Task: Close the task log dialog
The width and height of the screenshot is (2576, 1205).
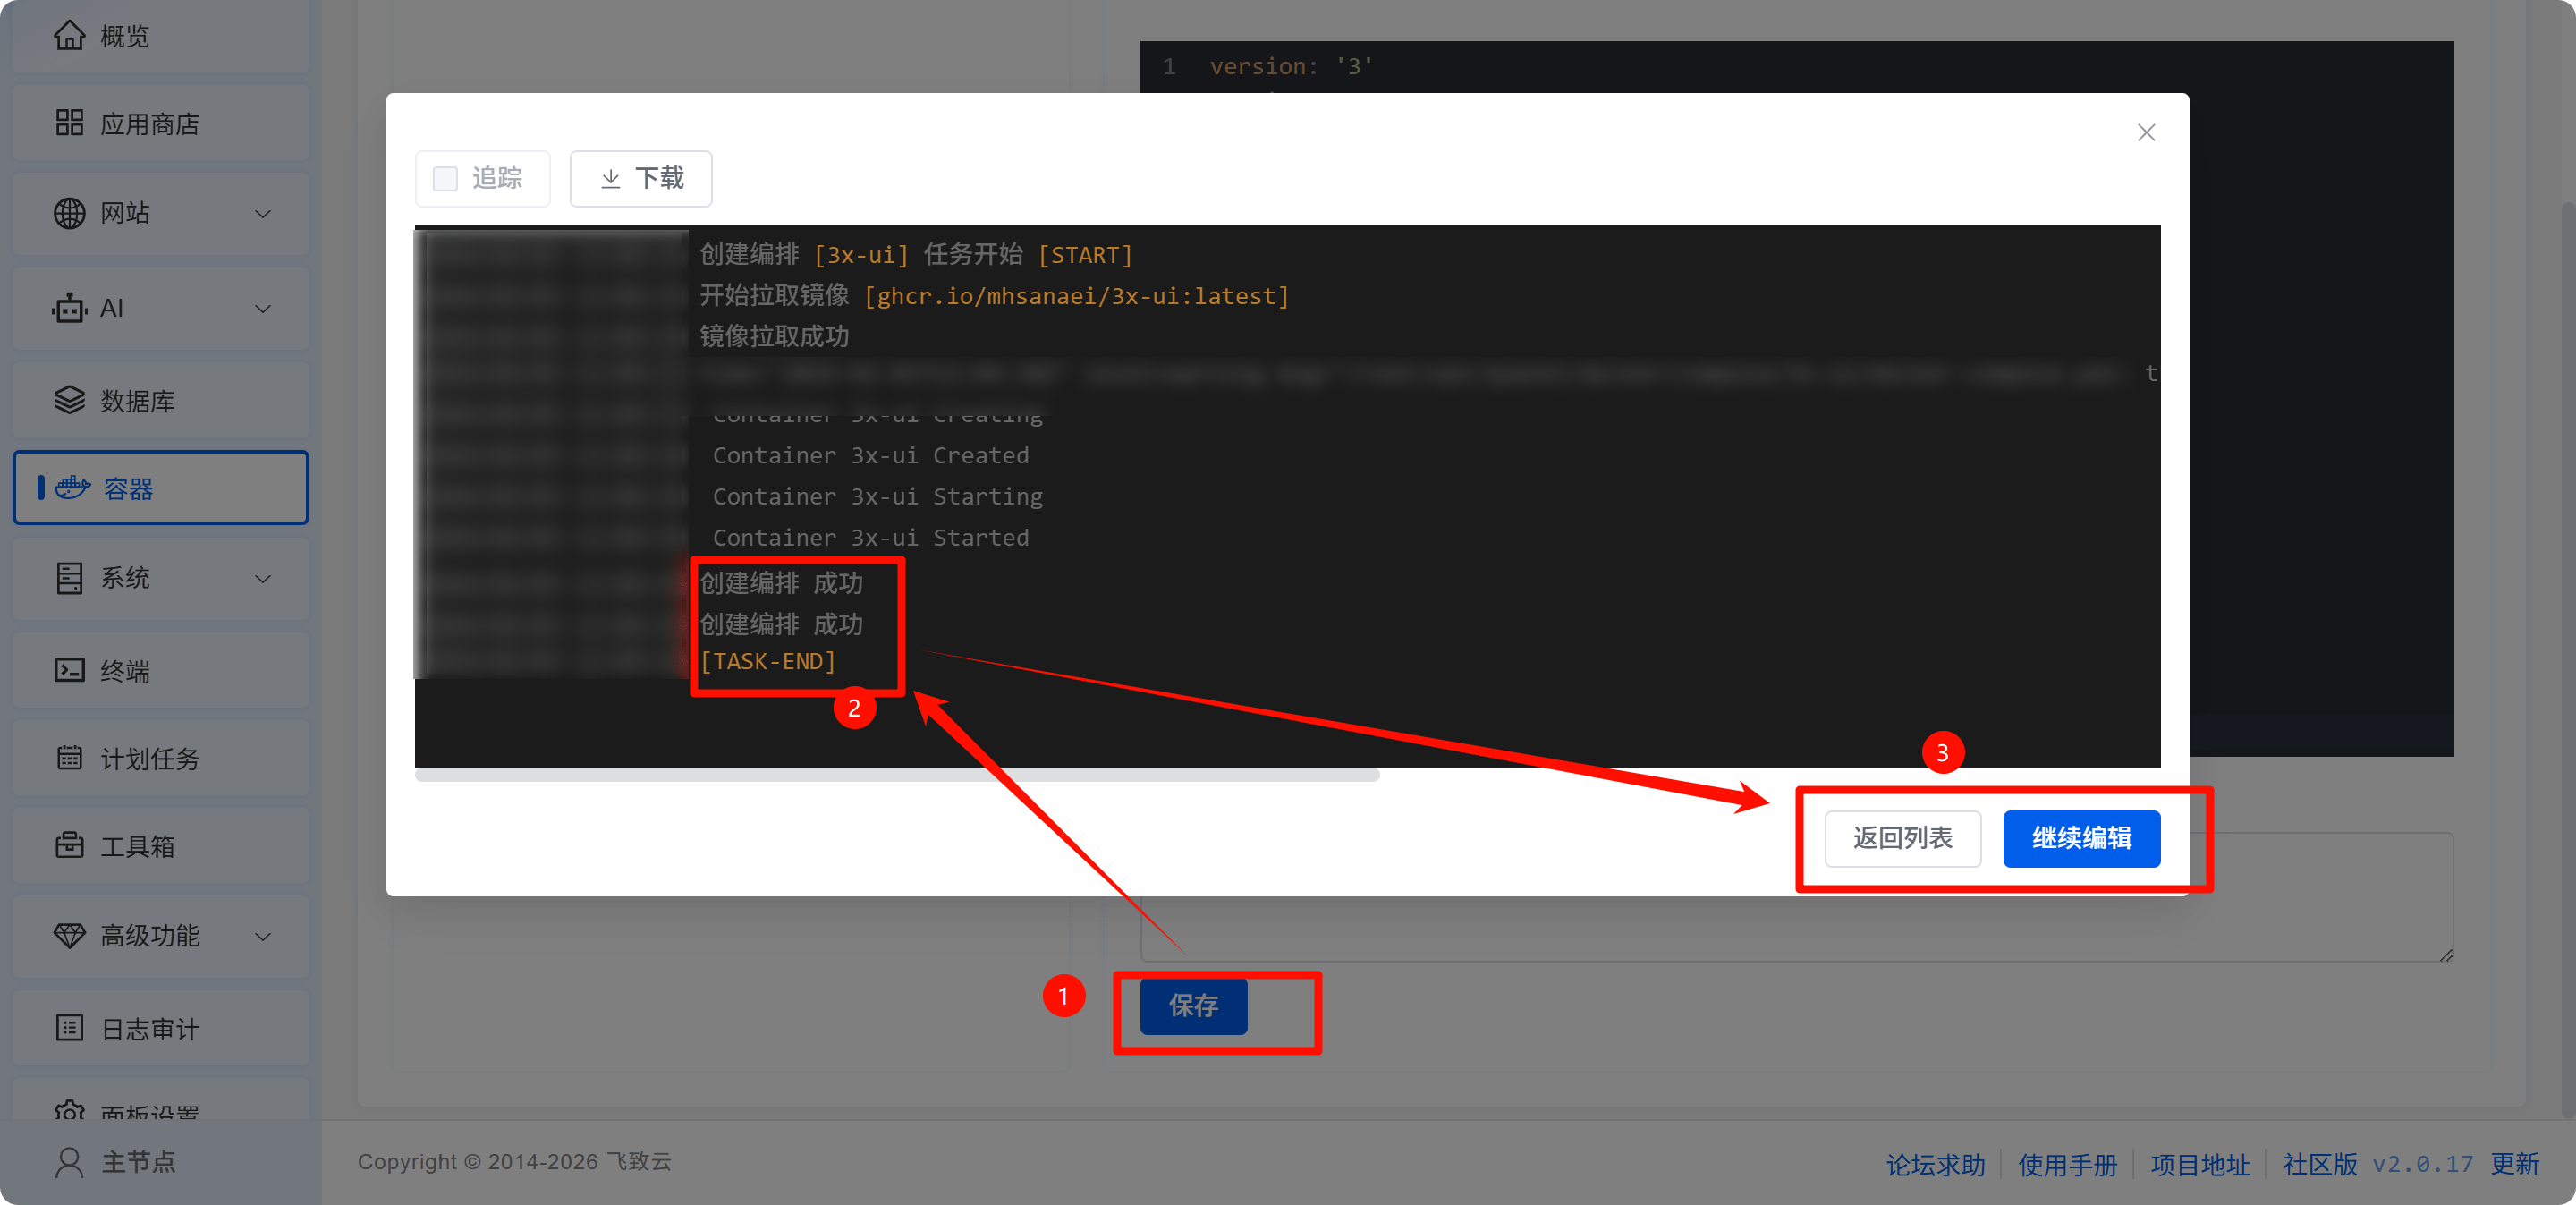Action: pos(2146,133)
